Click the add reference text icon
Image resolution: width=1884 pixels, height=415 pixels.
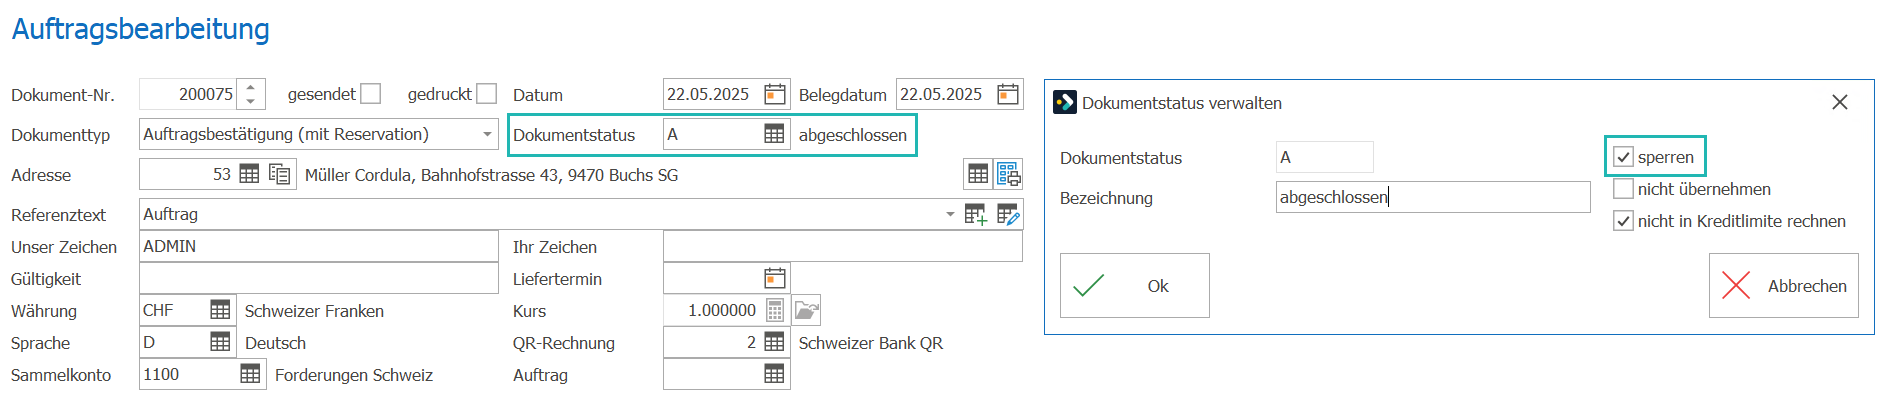pyautogui.click(x=975, y=214)
